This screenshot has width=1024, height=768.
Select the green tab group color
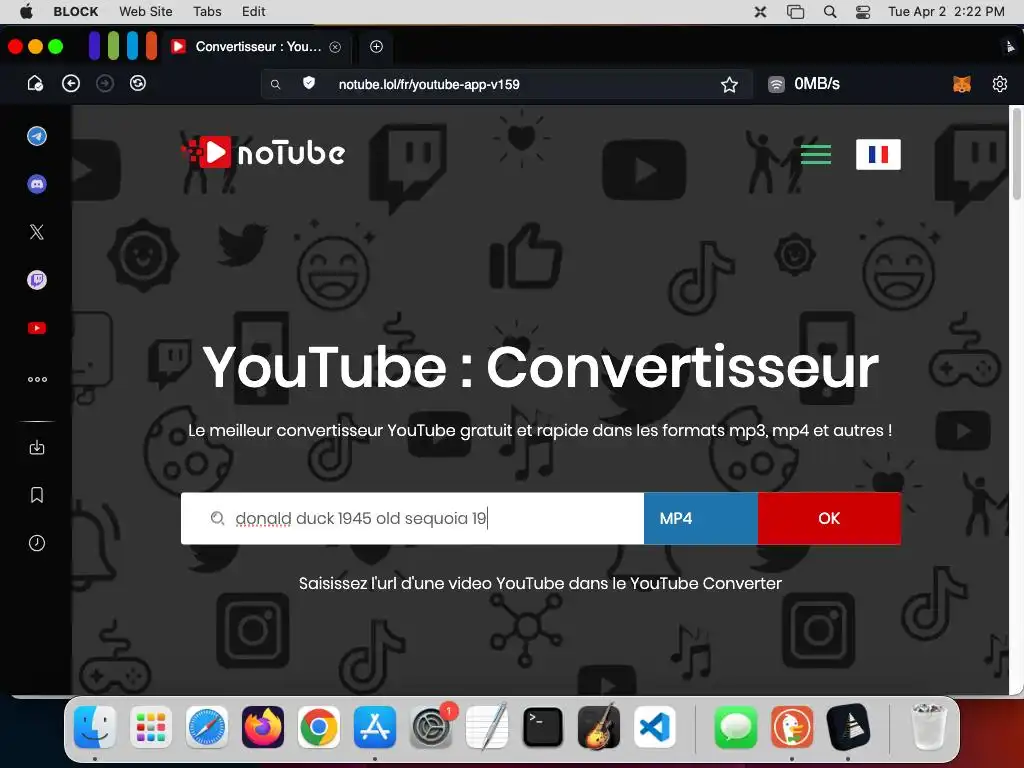tap(114, 46)
